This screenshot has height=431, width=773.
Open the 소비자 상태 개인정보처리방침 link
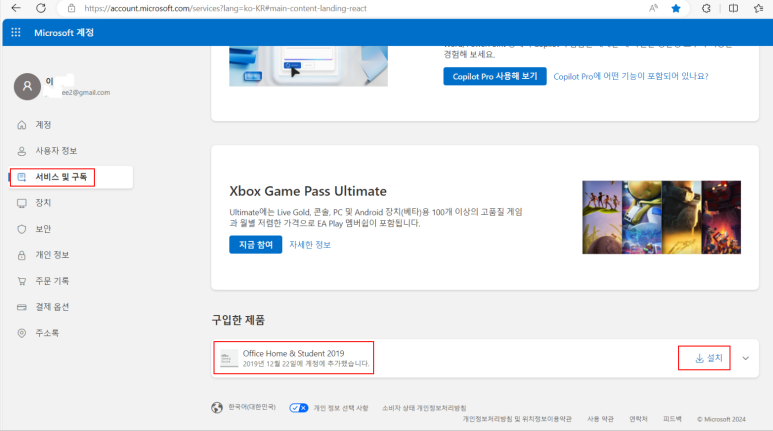coord(424,408)
